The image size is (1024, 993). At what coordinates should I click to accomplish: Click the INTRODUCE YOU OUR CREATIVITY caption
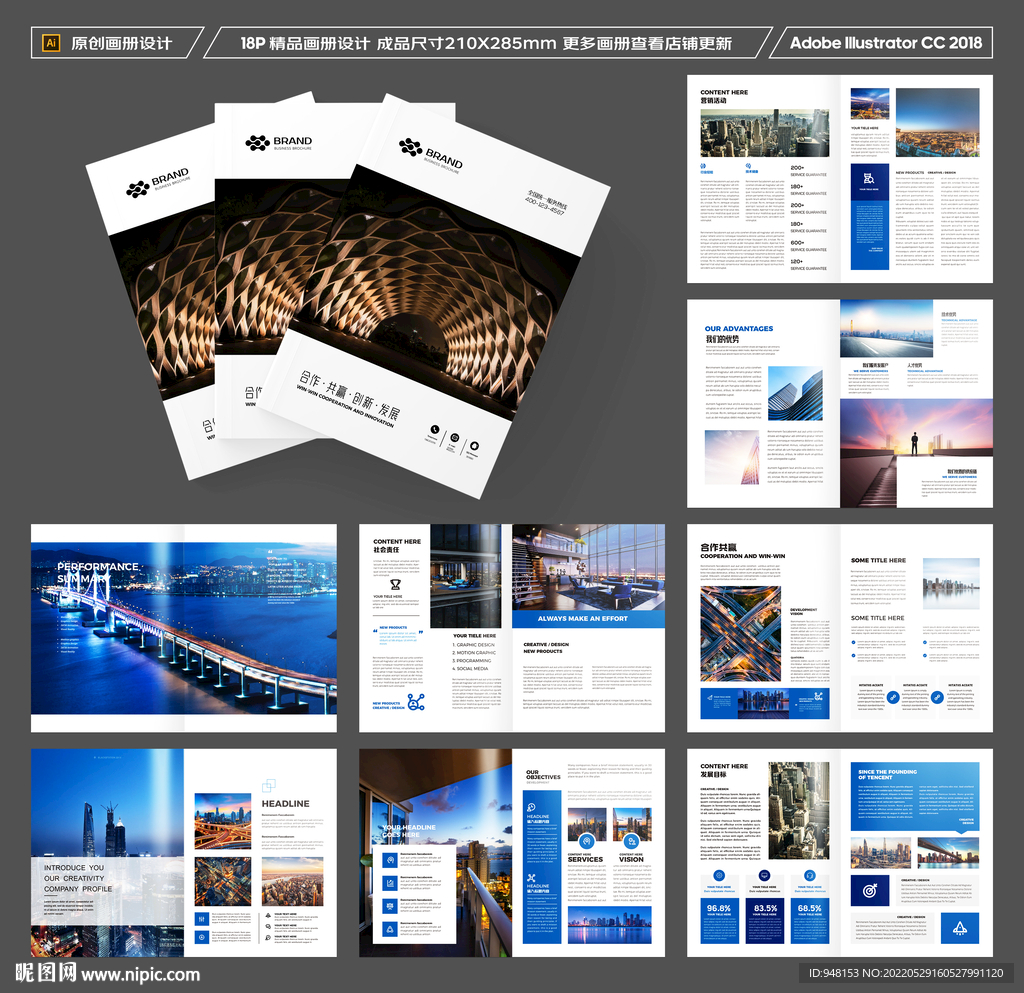[78, 878]
